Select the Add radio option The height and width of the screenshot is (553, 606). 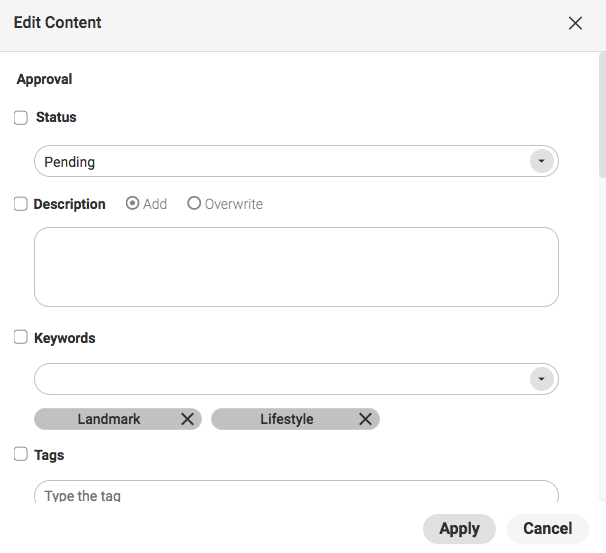tap(132, 203)
